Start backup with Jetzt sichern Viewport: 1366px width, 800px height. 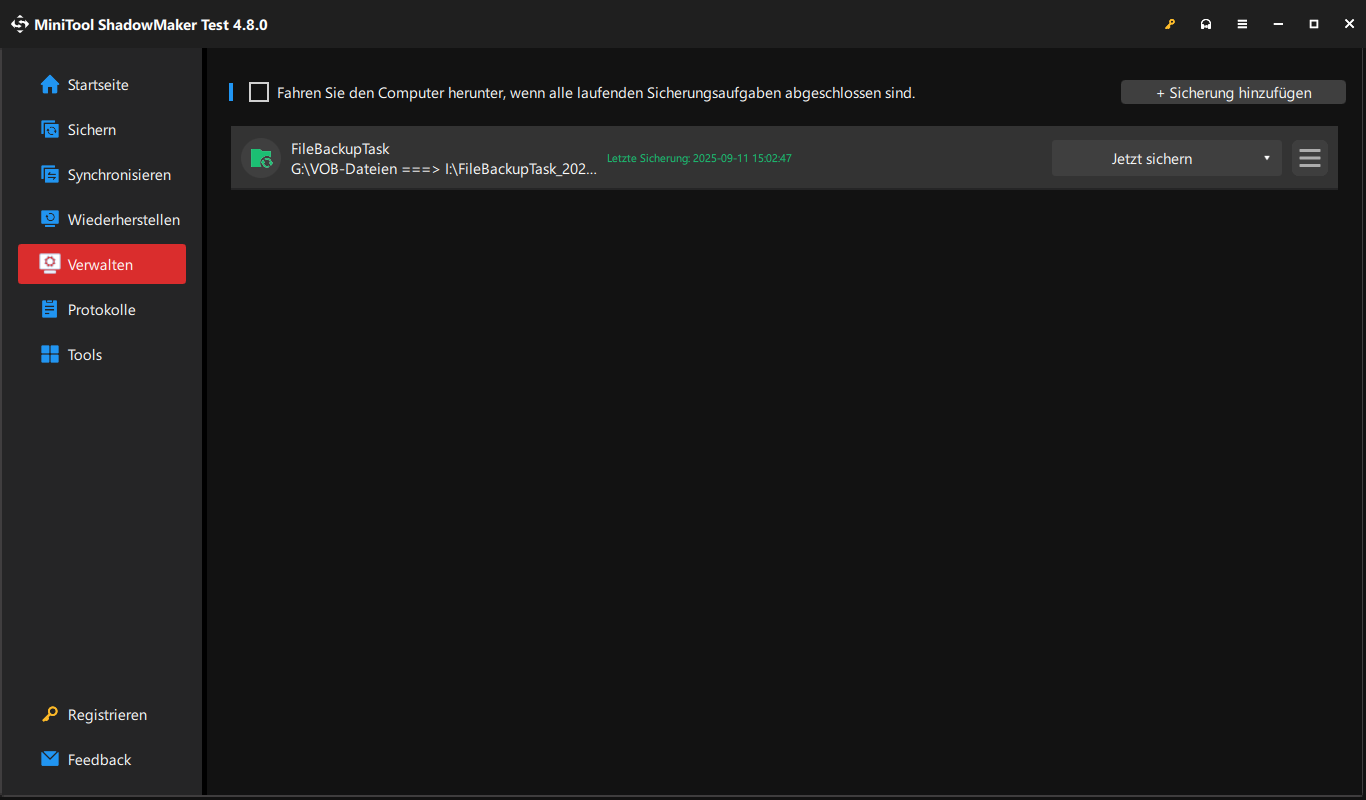tap(1151, 158)
